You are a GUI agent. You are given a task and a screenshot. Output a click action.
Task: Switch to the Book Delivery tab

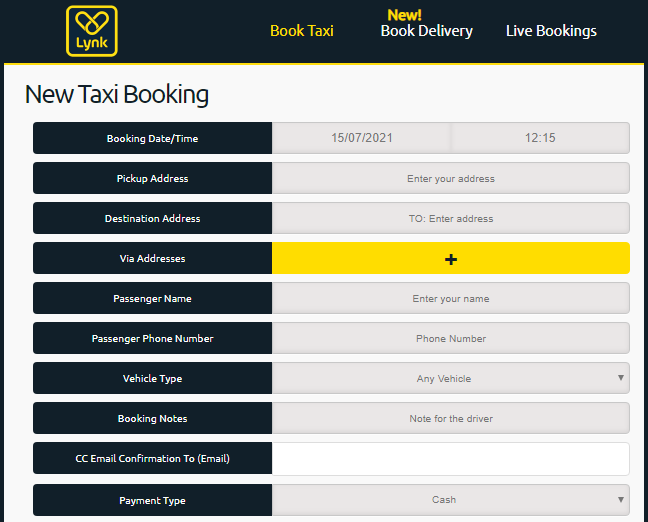[x=426, y=31]
